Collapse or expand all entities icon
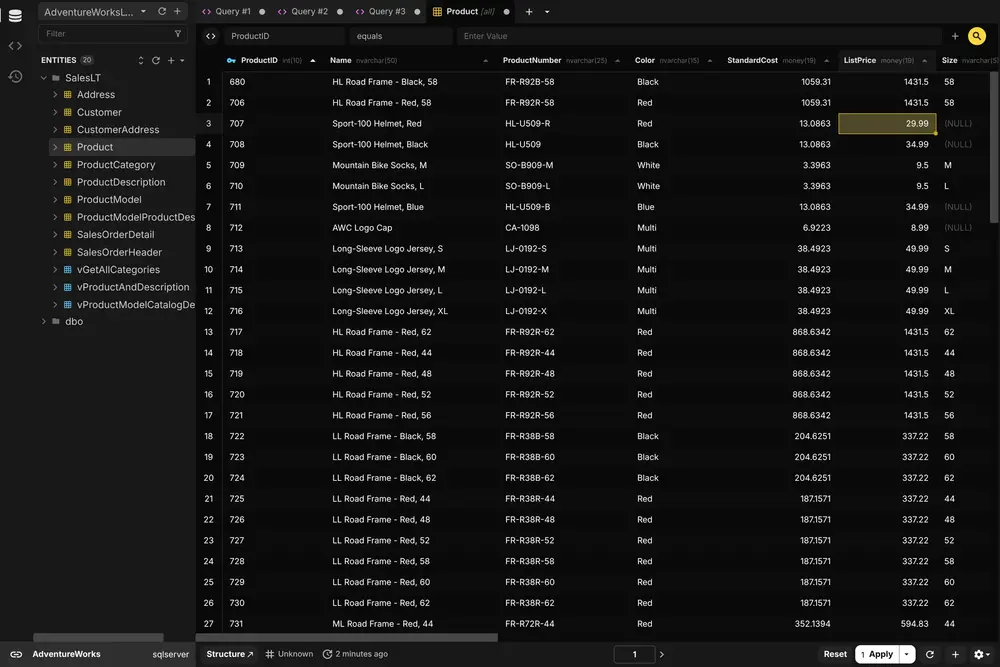Screen dimensions: 1000x667 [x=140, y=60]
